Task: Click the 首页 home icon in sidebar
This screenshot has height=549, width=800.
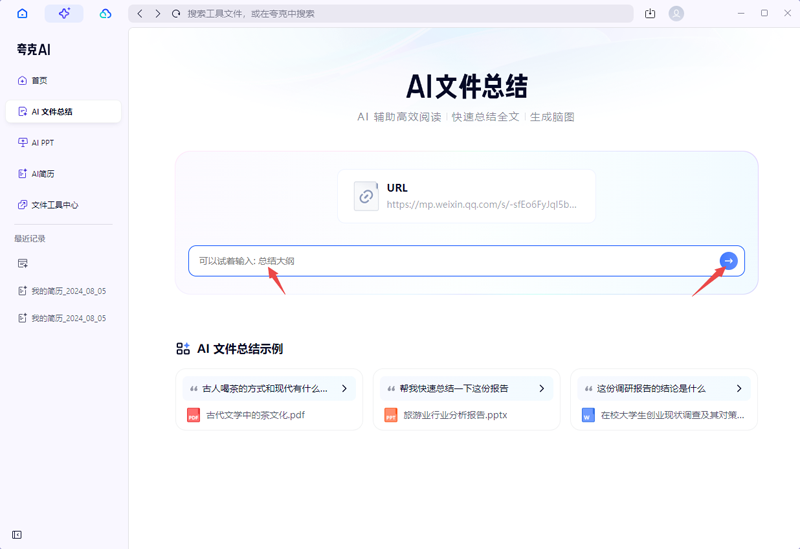Action: (x=22, y=81)
